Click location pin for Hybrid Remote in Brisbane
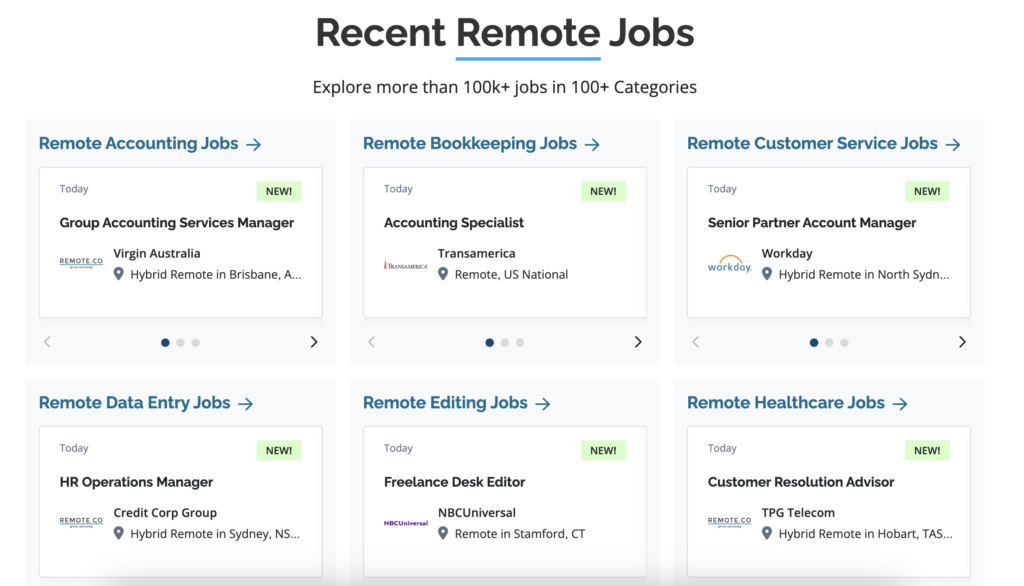This screenshot has width=1024, height=586. click(x=119, y=274)
